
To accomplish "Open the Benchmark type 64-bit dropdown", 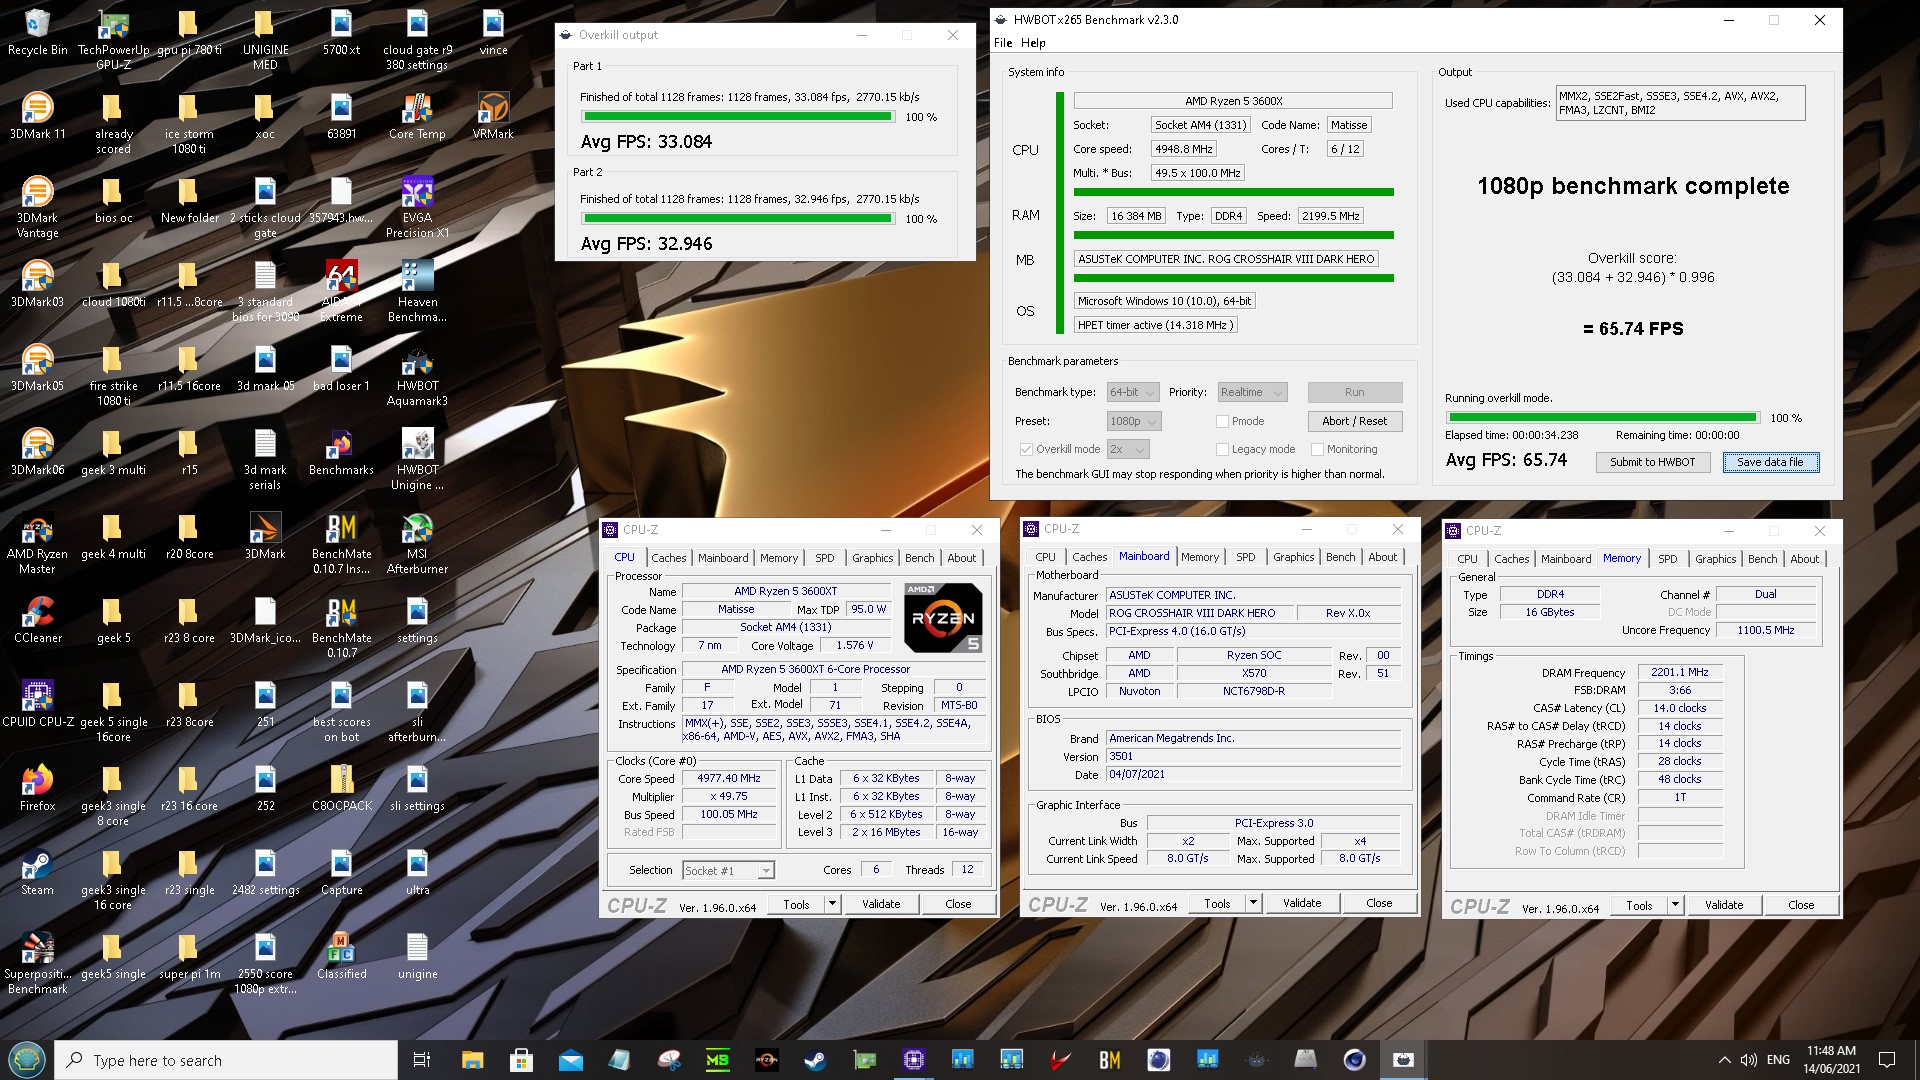I will point(1133,392).
